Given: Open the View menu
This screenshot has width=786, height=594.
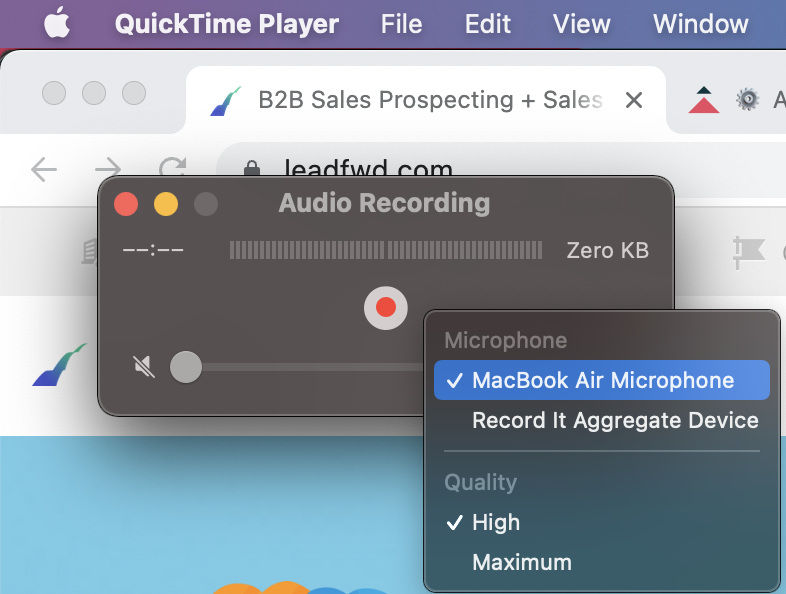Looking at the screenshot, I should 581,24.
